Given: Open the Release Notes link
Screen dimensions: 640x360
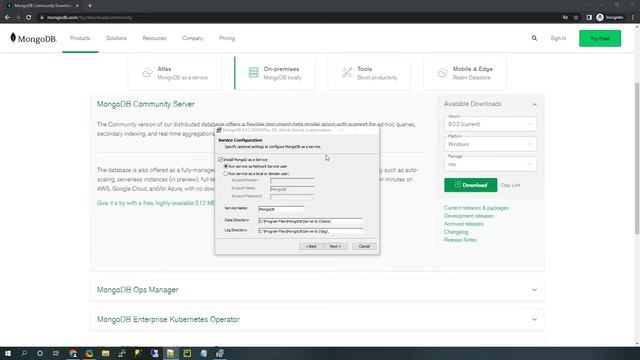Looking at the screenshot, I should pos(460,240).
